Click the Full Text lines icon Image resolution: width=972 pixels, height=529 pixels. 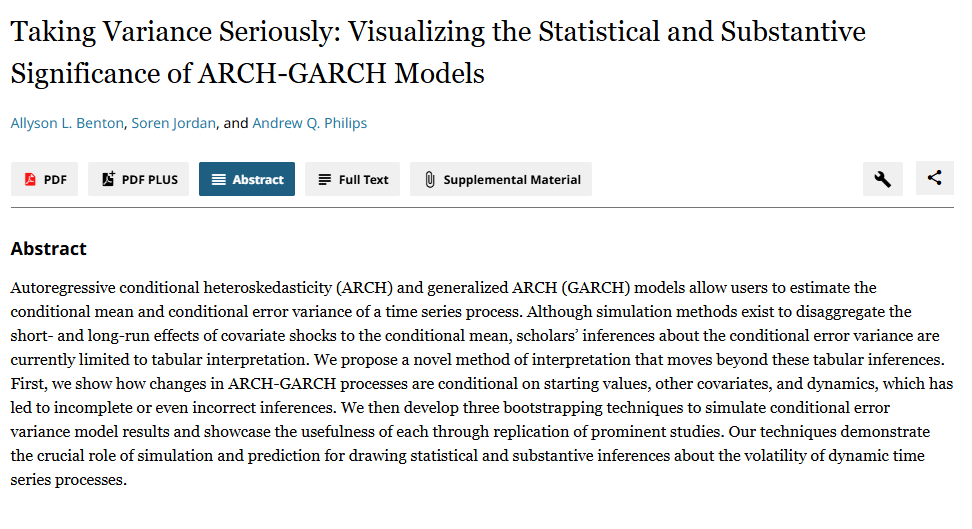coord(324,180)
